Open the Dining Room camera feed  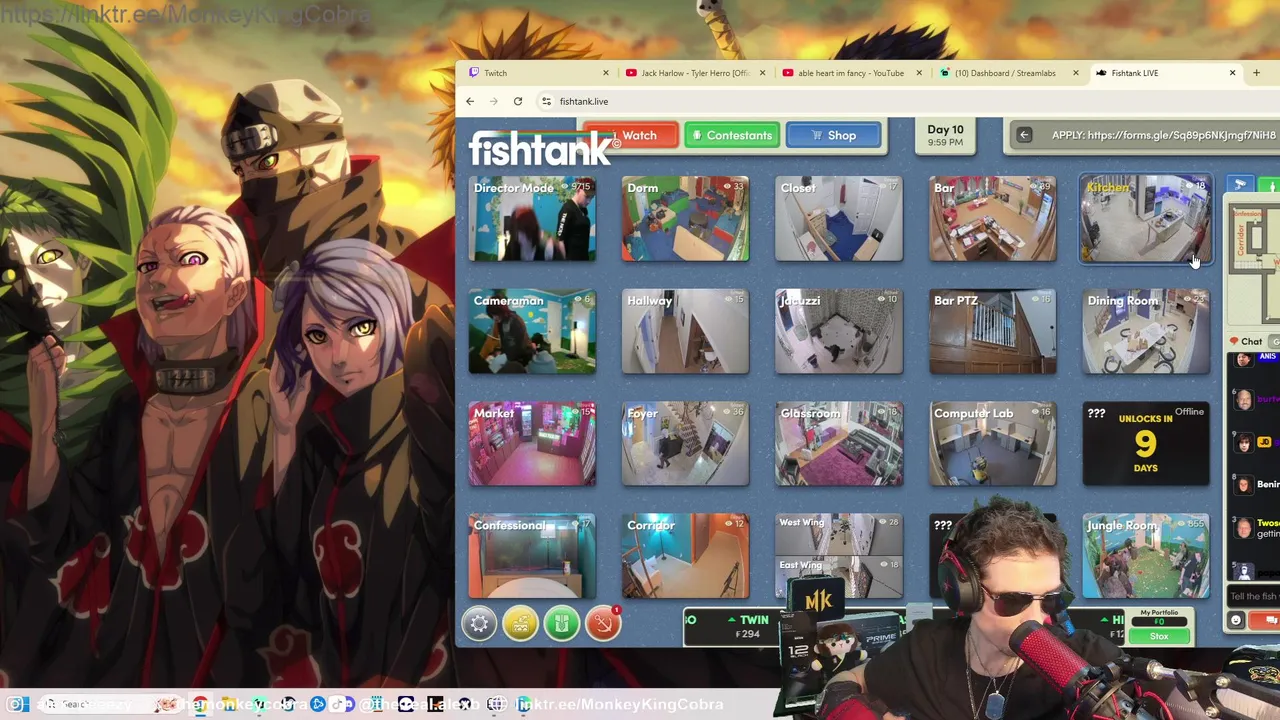click(1146, 332)
